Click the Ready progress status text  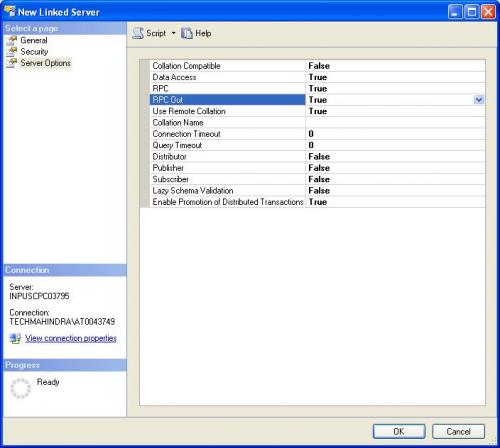[48, 382]
